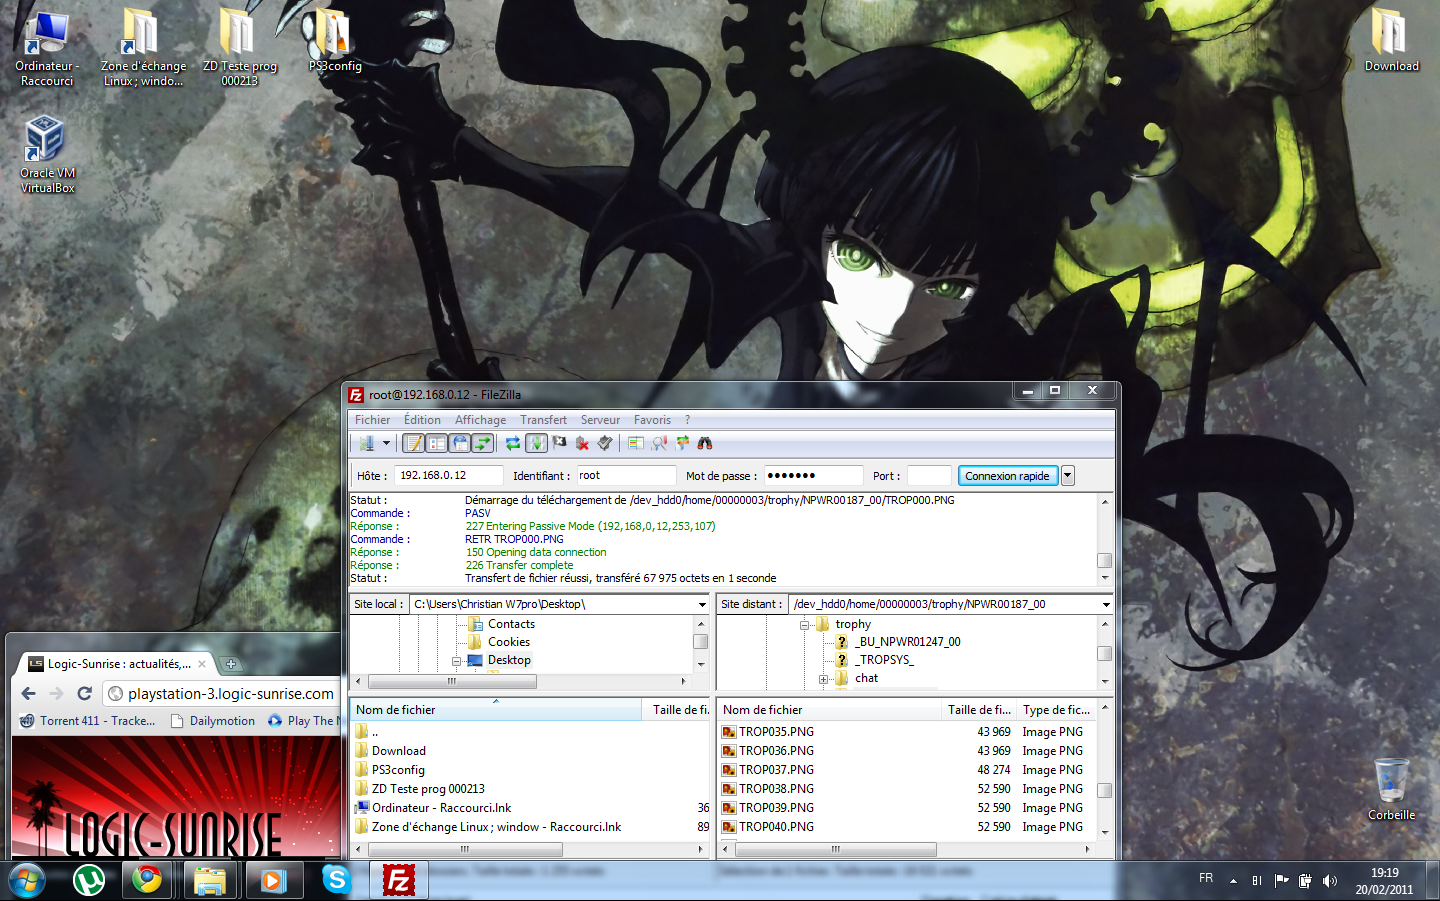
Task: Open the Corbeille recycle bin
Action: click(x=1391, y=790)
